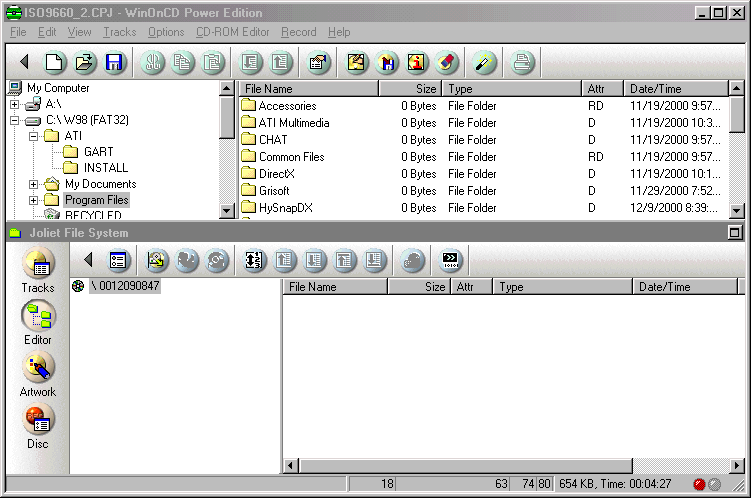This screenshot has height=498, width=751.
Task: Select the \ 0012090847 disc root node
Action: coord(125,286)
